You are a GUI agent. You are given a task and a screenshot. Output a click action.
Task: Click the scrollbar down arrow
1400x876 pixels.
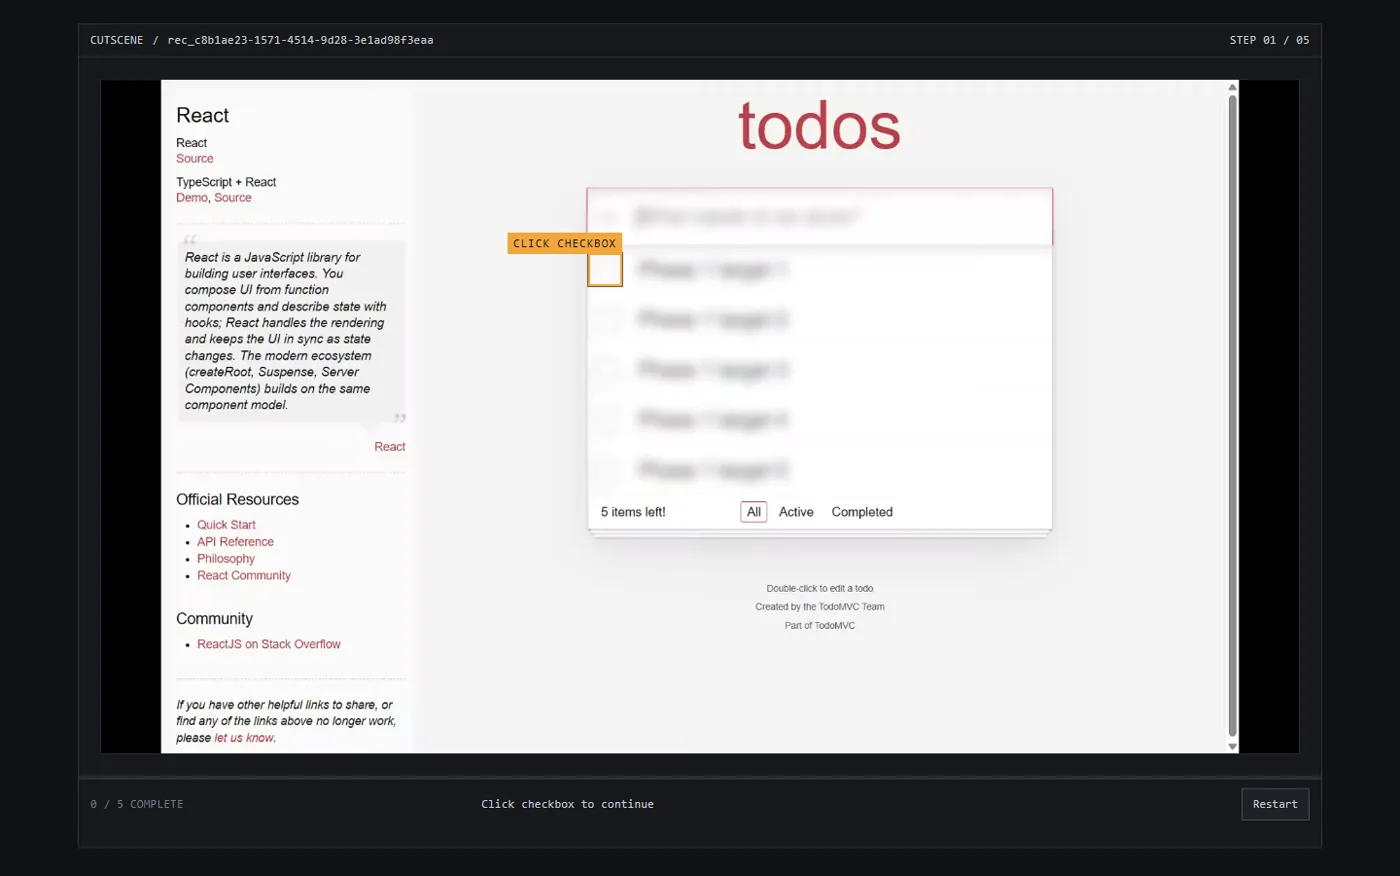point(1232,746)
